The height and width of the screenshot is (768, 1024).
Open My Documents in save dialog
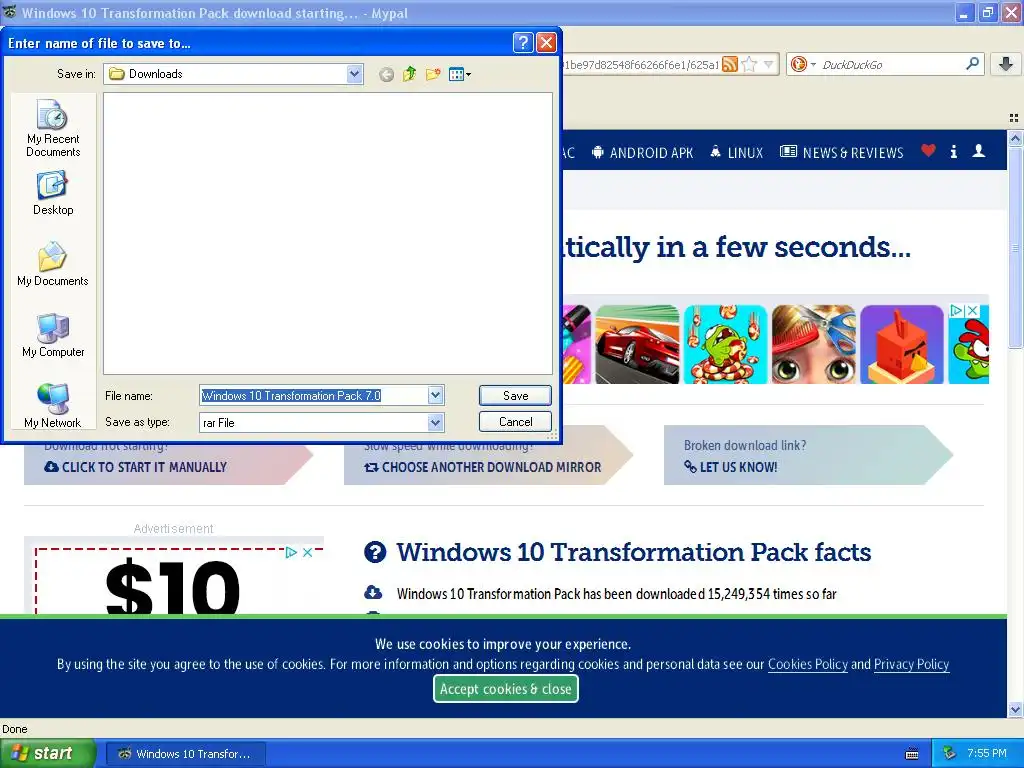point(53,264)
